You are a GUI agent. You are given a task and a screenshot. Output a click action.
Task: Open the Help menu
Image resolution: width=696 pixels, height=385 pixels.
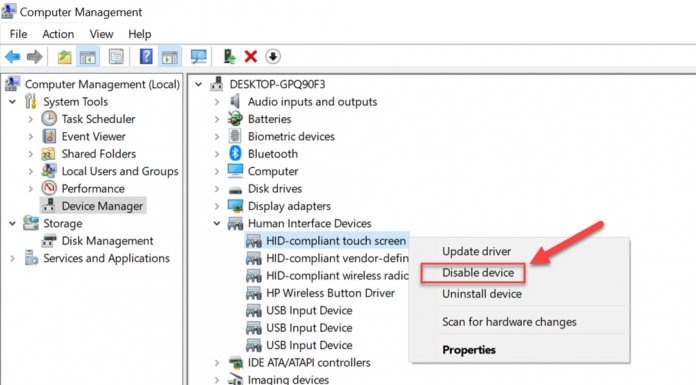click(x=140, y=34)
